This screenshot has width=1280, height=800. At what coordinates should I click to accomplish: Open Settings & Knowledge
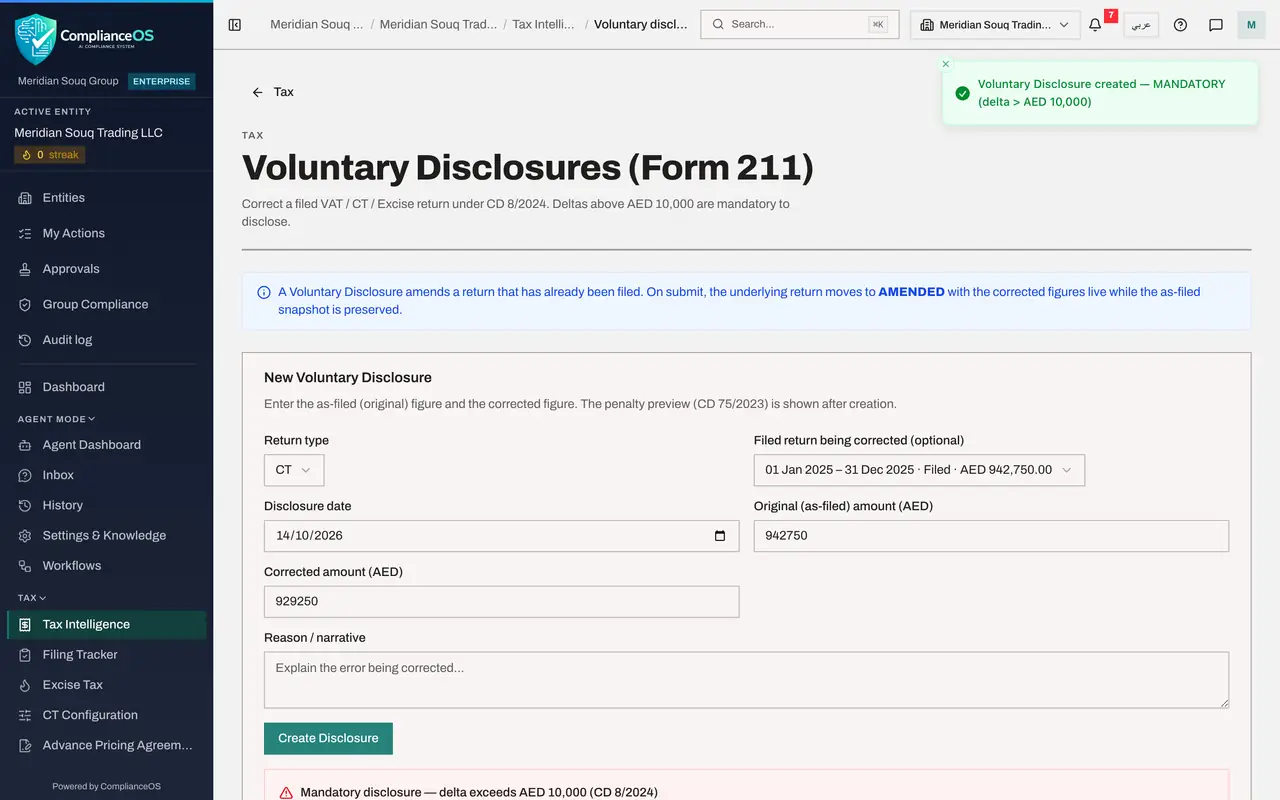106,535
